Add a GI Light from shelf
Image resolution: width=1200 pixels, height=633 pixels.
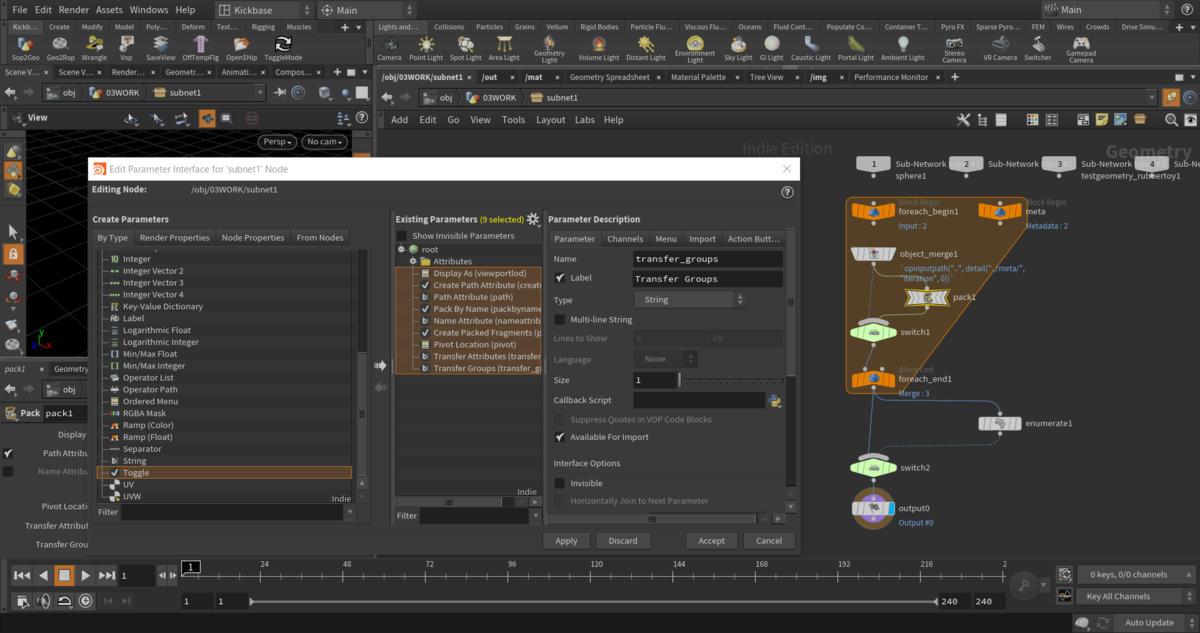(x=773, y=47)
